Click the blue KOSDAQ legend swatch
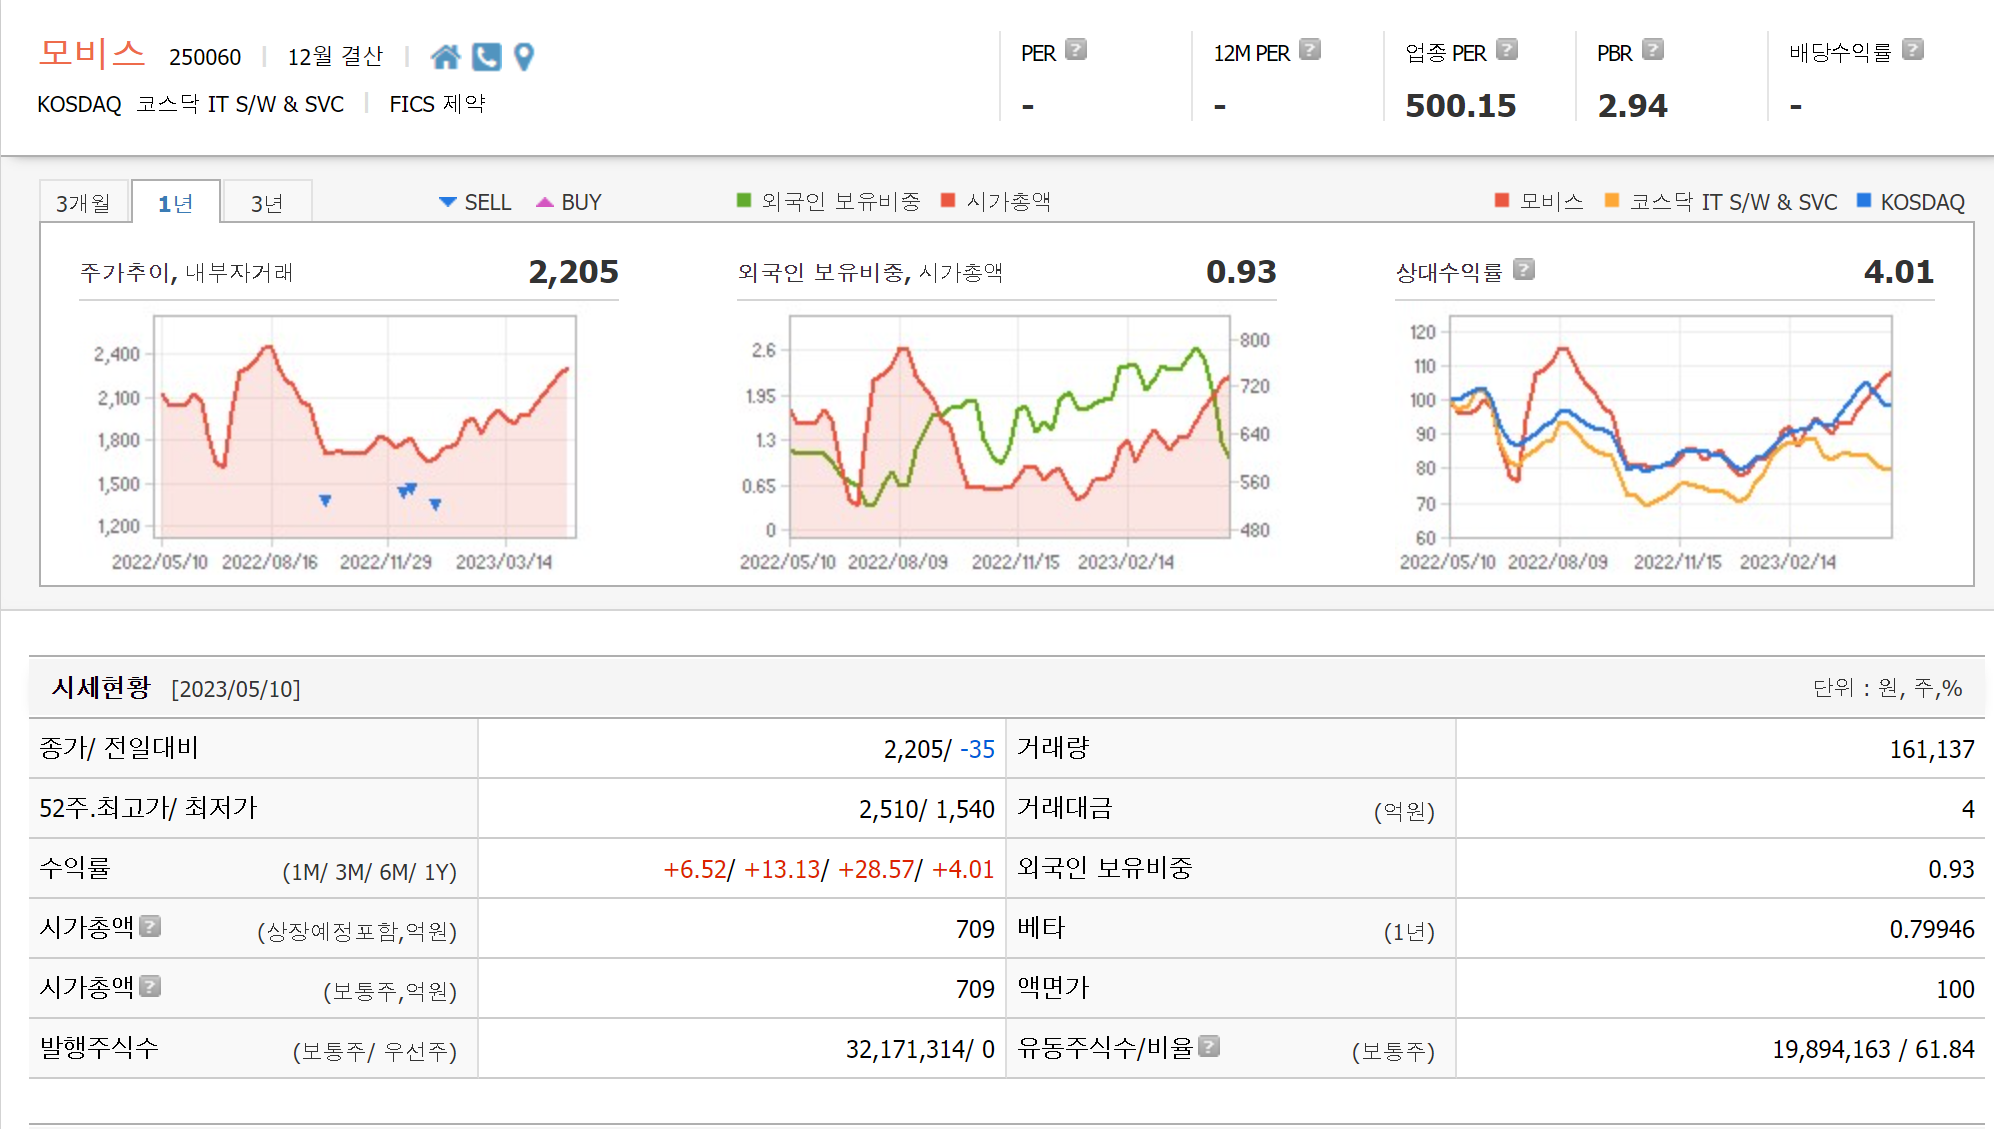The height and width of the screenshot is (1129, 1994). (1864, 201)
